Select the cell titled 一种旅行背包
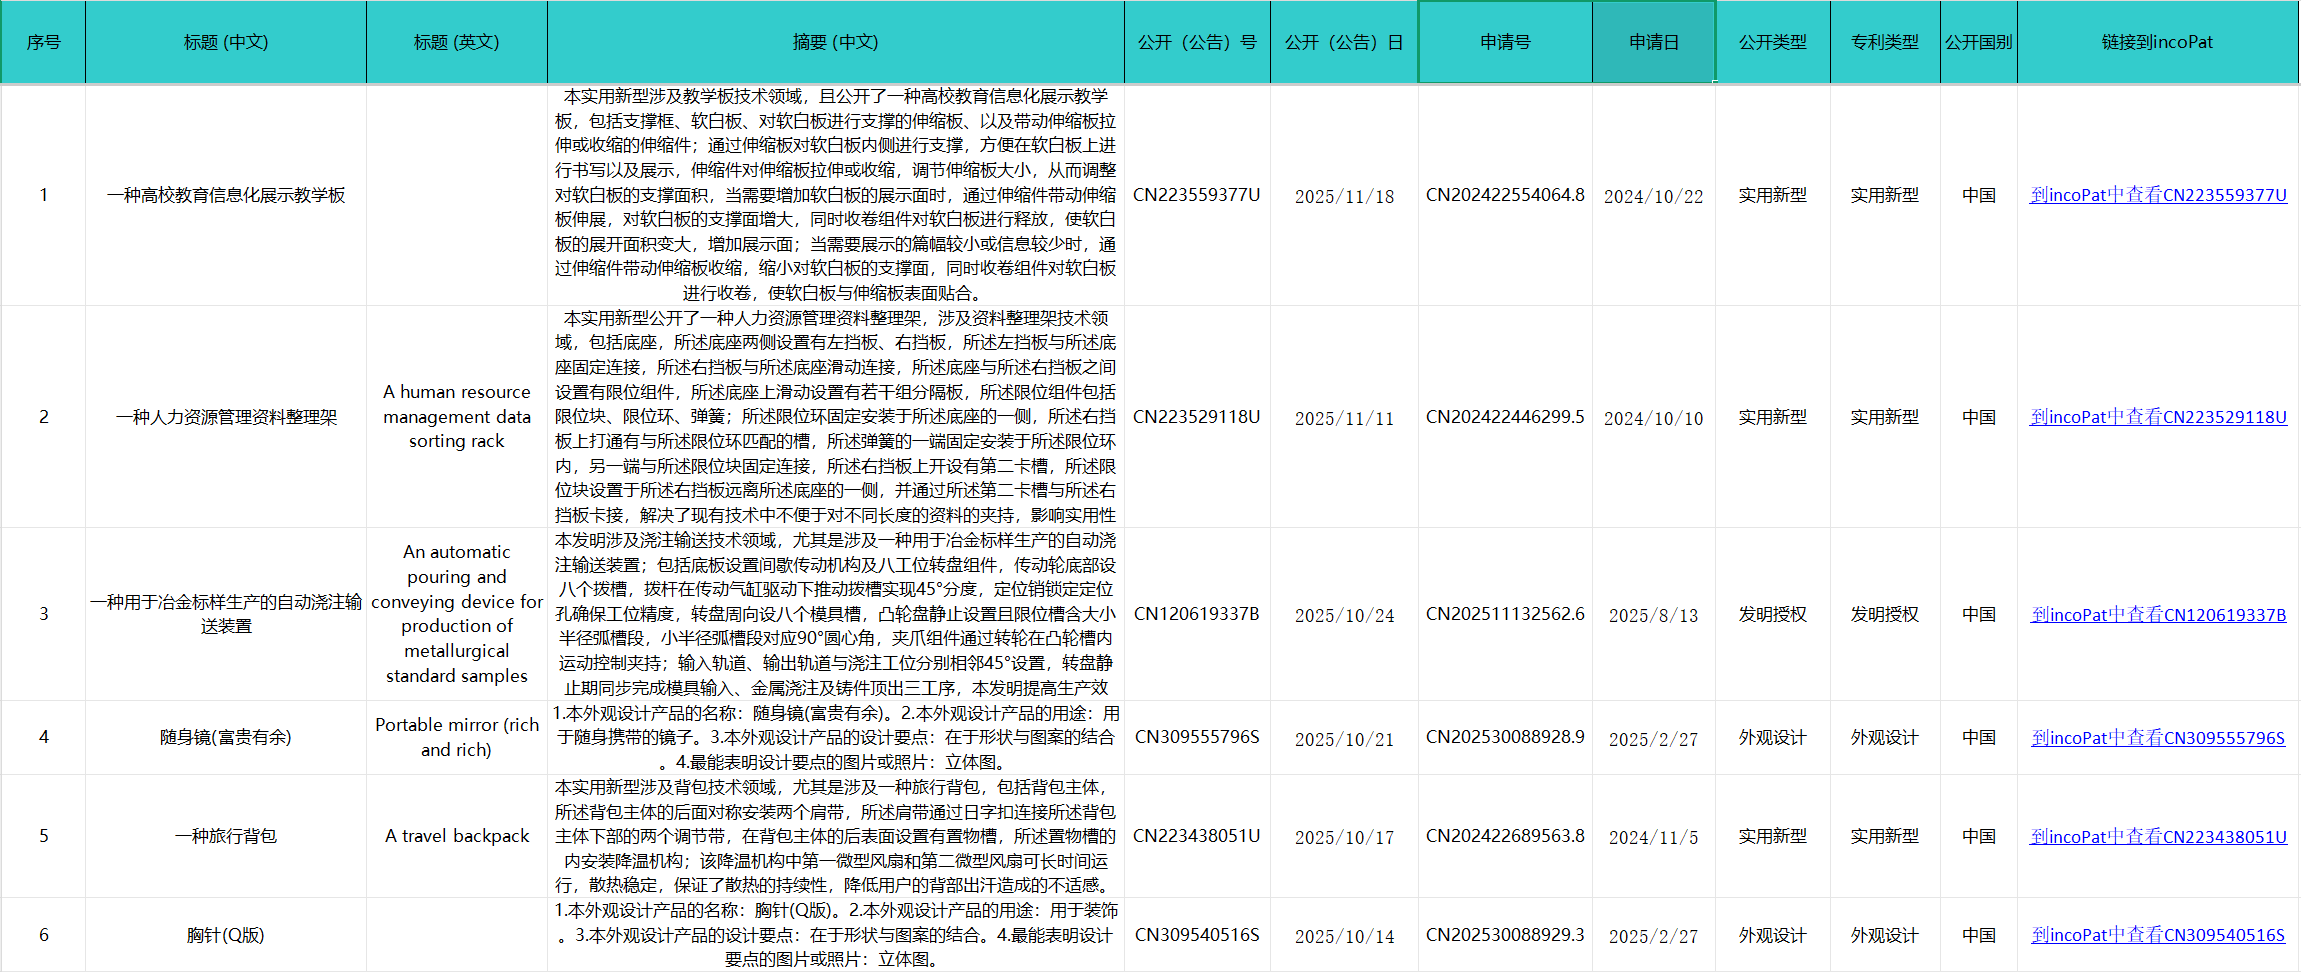2301x972 pixels. click(226, 836)
